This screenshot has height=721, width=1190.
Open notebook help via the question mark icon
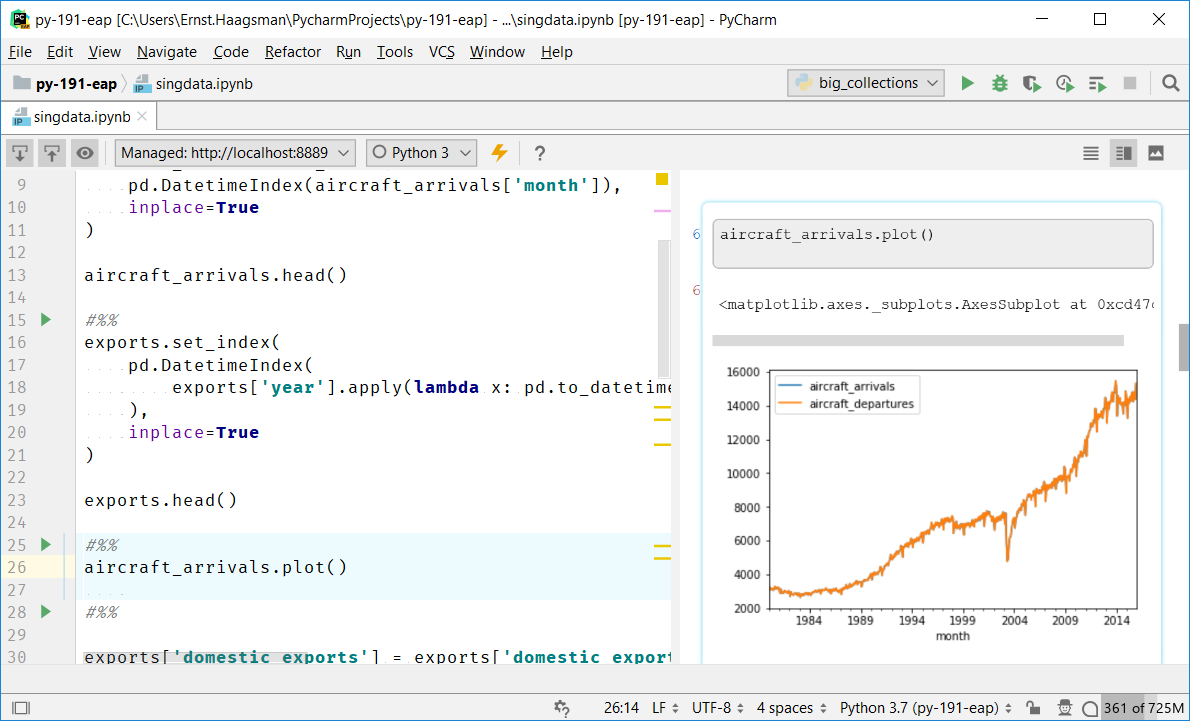[539, 152]
